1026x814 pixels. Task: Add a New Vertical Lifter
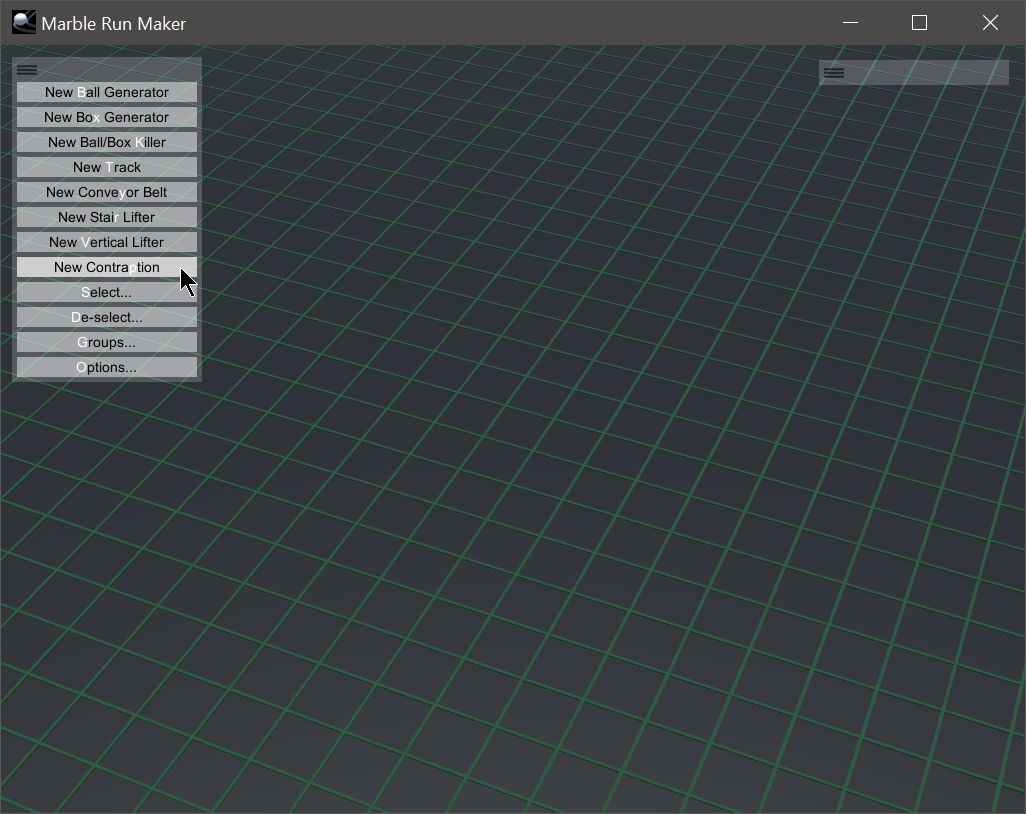coord(107,242)
